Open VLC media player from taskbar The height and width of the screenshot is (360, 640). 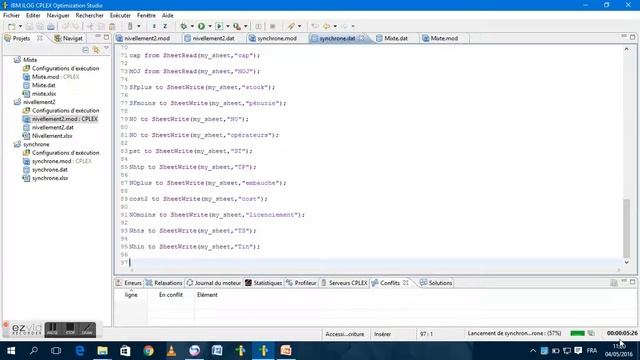pyautogui.click(x=171, y=351)
